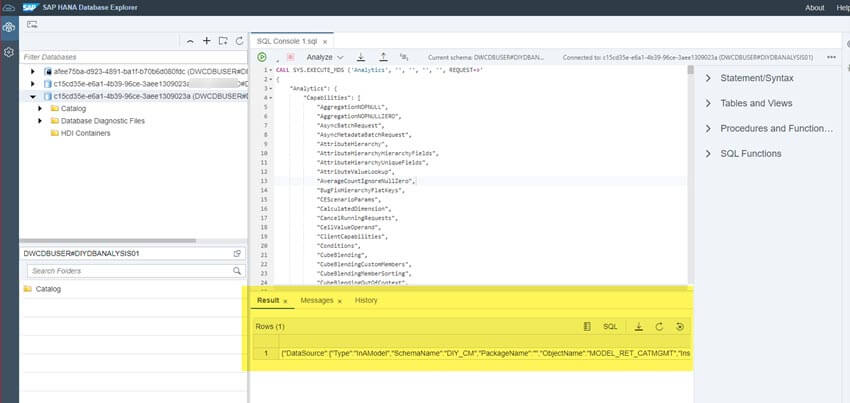The height and width of the screenshot is (403, 850).
Task: Close the SQL Console 1.sql tab
Action: click(325, 42)
